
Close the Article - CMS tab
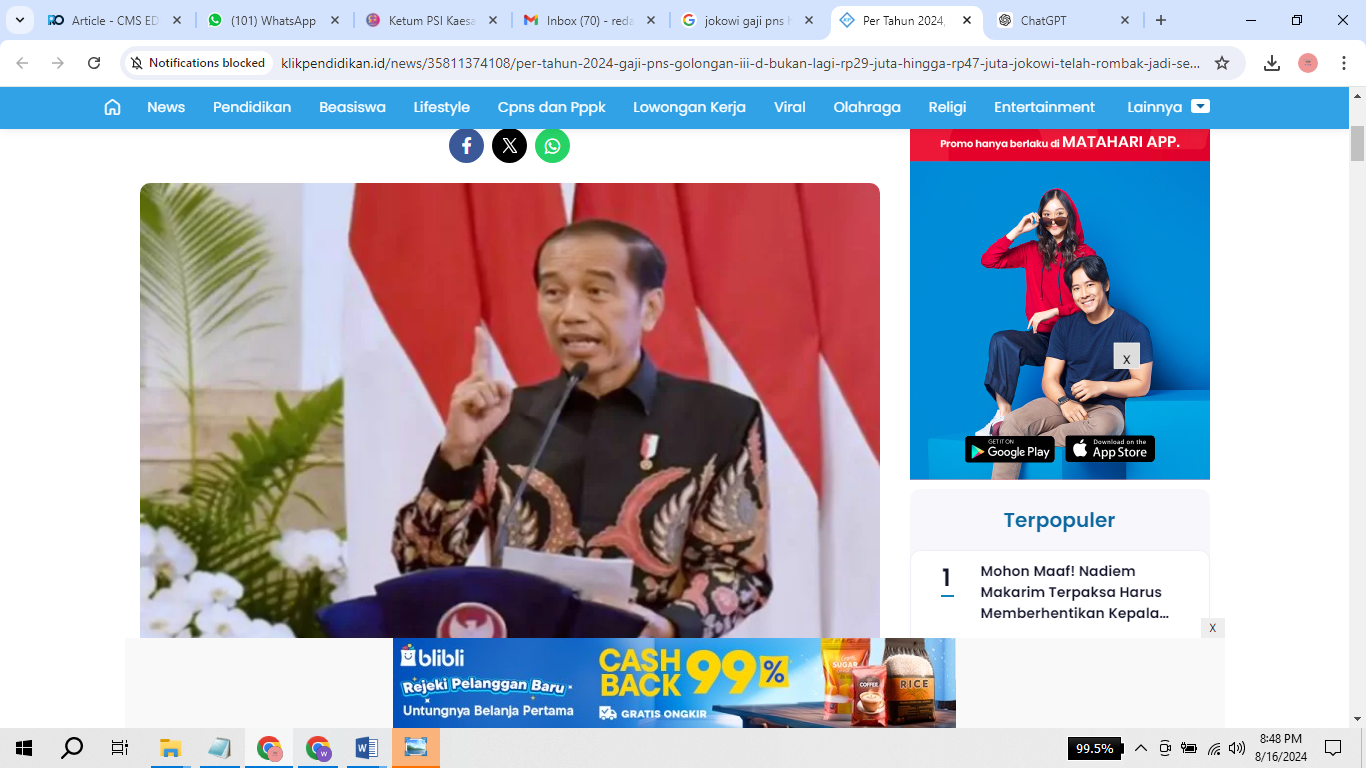(x=177, y=20)
